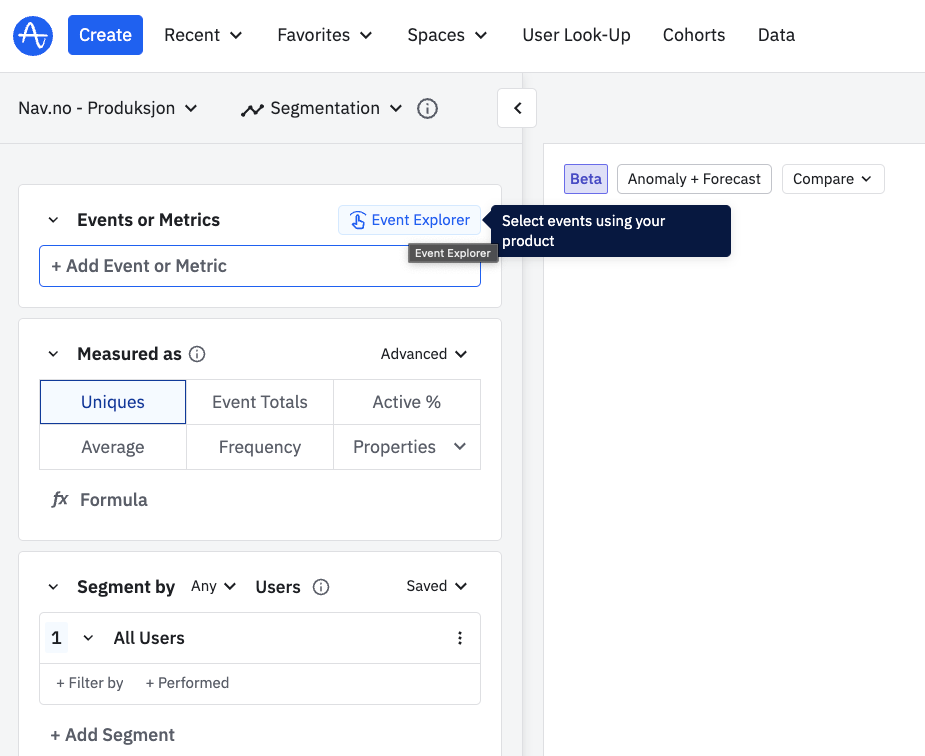Click the Measured as info icon
Viewport: 925px width, 756px height.
tap(197, 354)
